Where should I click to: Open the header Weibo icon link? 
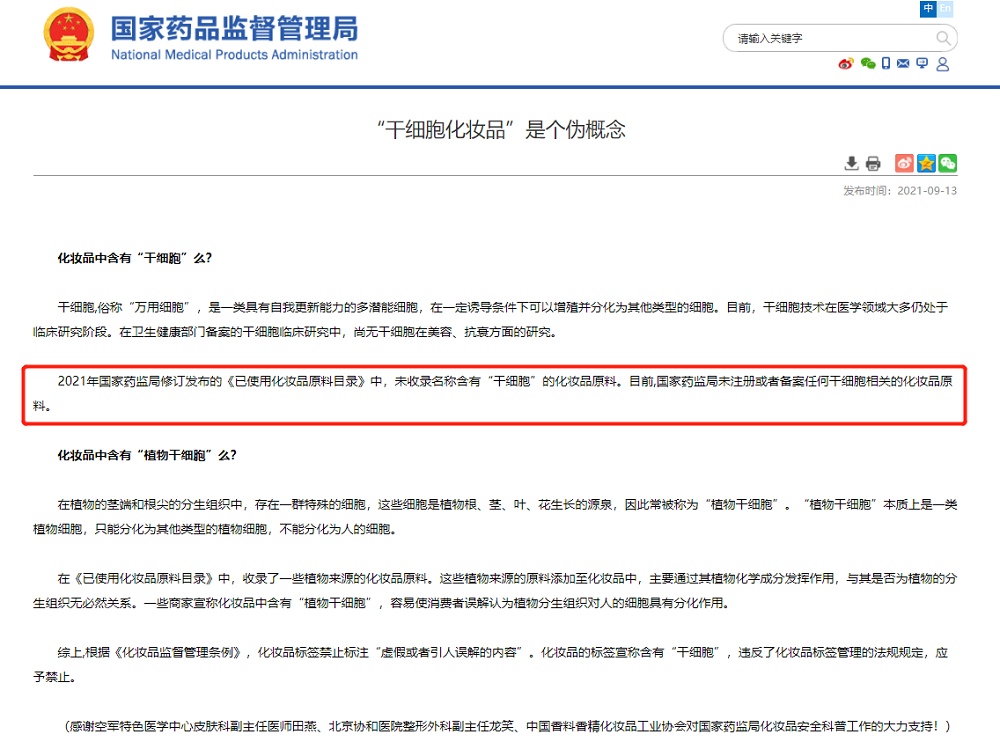pyautogui.click(x=846, y=64)
